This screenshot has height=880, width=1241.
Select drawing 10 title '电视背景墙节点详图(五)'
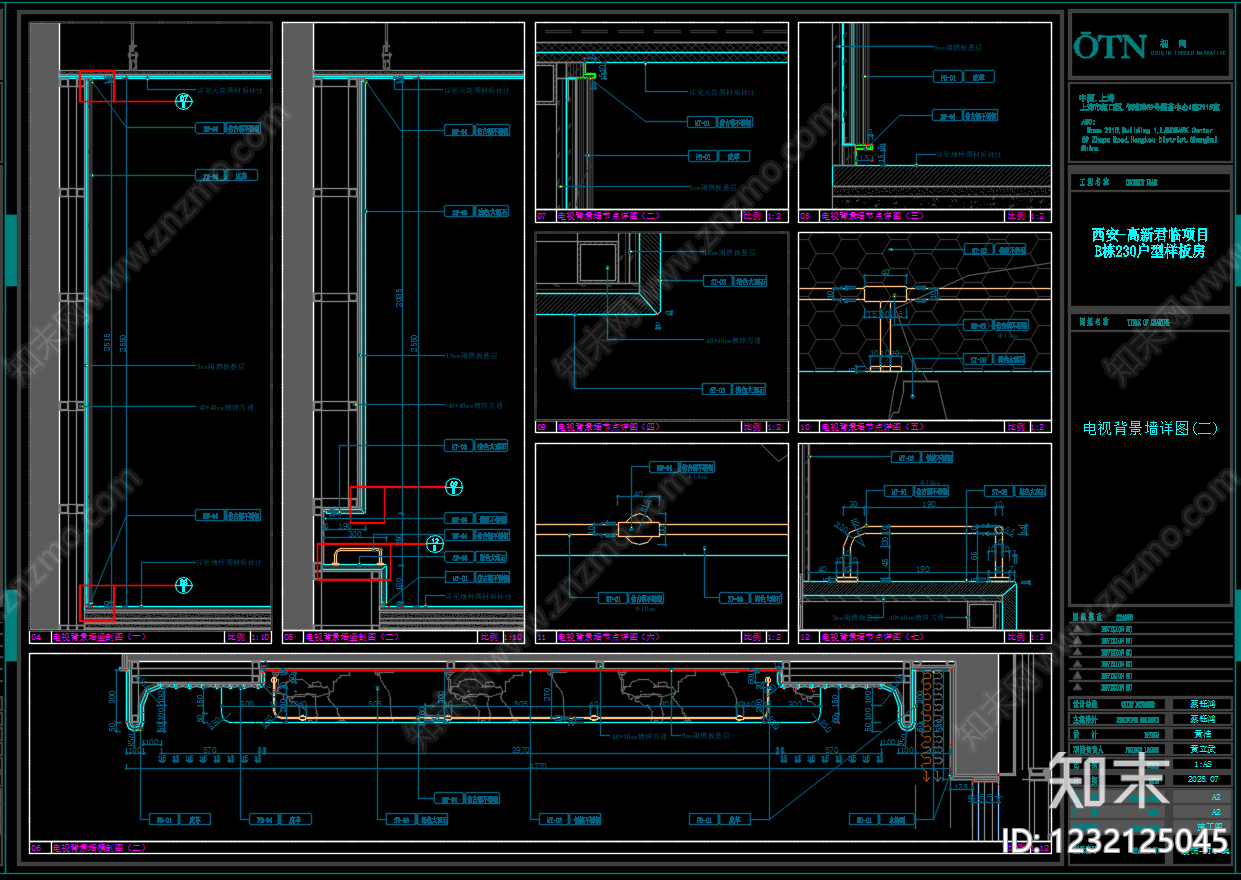pos(872,426)
